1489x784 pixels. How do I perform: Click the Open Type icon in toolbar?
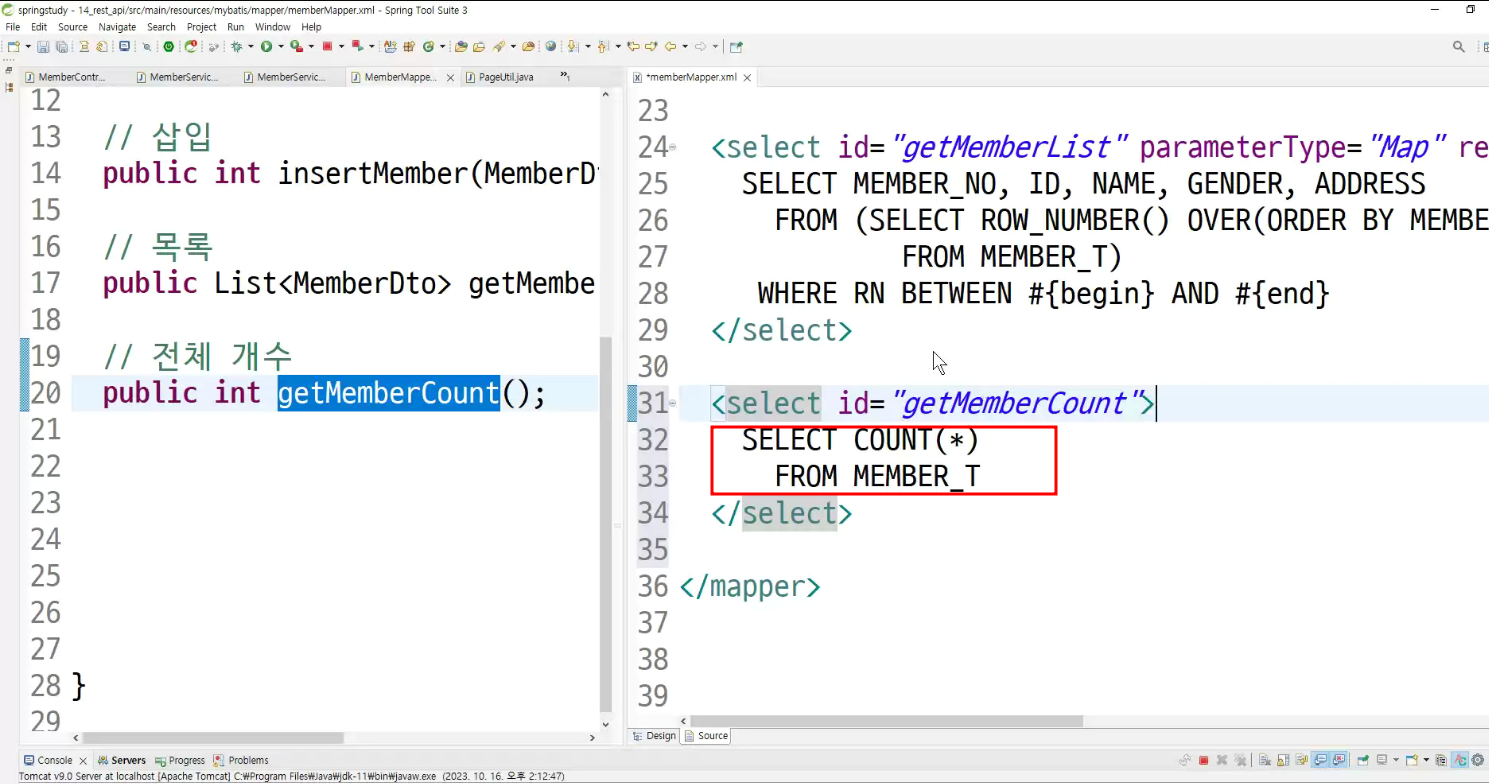(x=461, y=46)
